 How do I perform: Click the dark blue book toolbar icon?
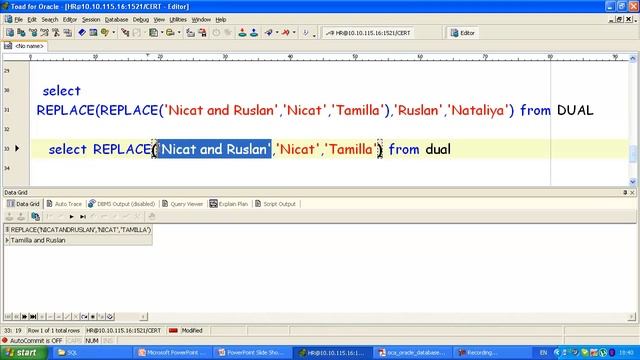[x=82, y=33]
